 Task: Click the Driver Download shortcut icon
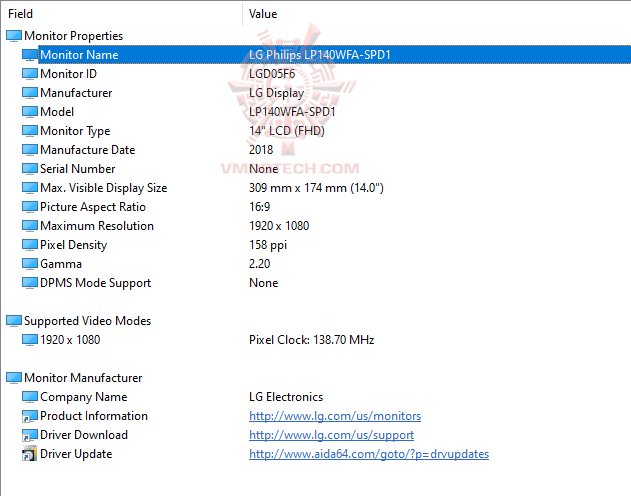[x=30, y=435]
